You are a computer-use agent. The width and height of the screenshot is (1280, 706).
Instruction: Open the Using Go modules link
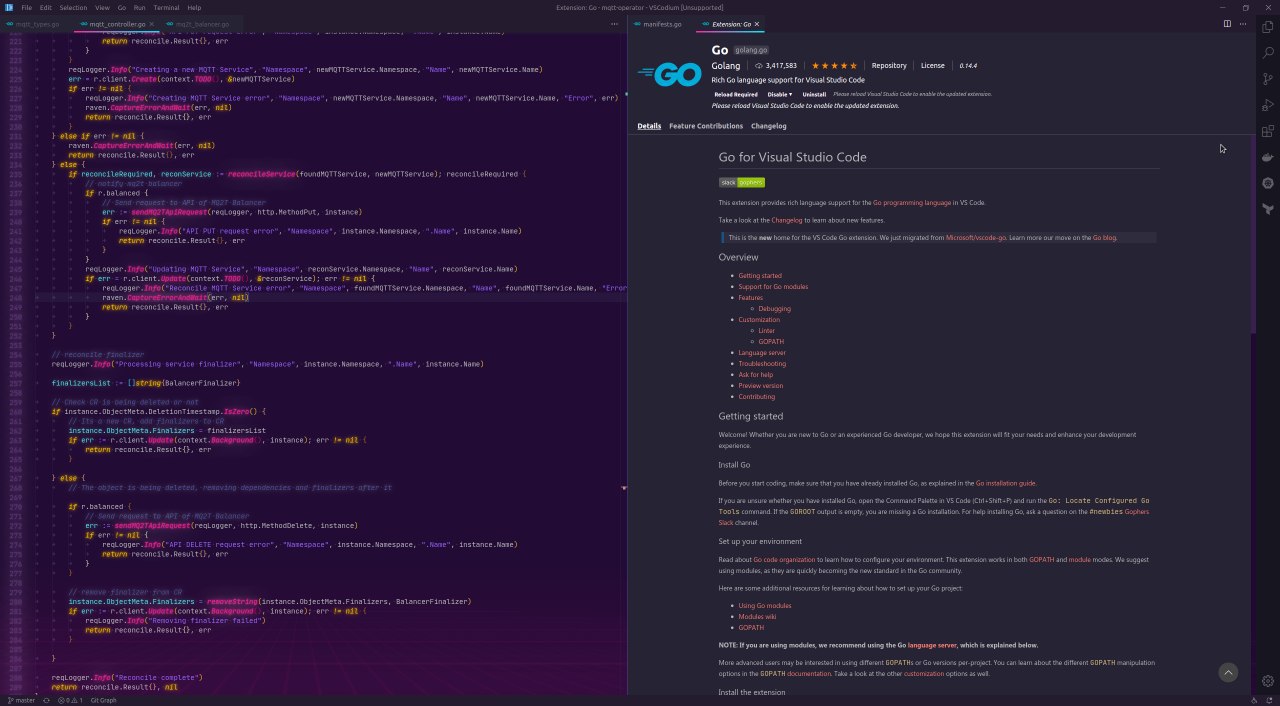click(765, 606)
